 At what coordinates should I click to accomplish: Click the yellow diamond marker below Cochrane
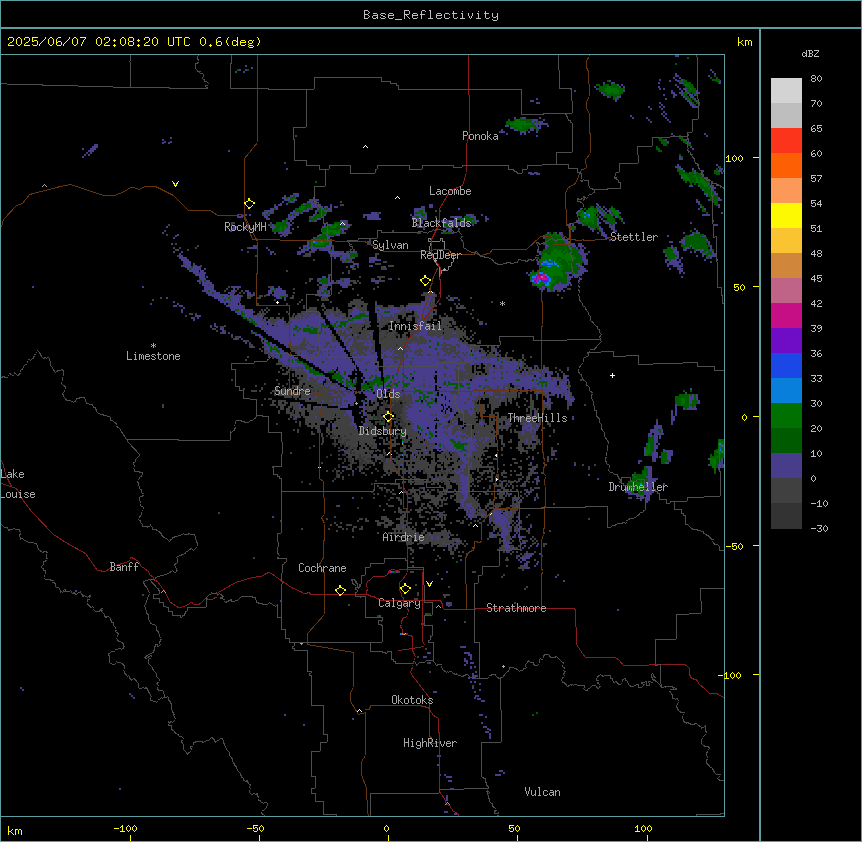(x=340, y=590)
